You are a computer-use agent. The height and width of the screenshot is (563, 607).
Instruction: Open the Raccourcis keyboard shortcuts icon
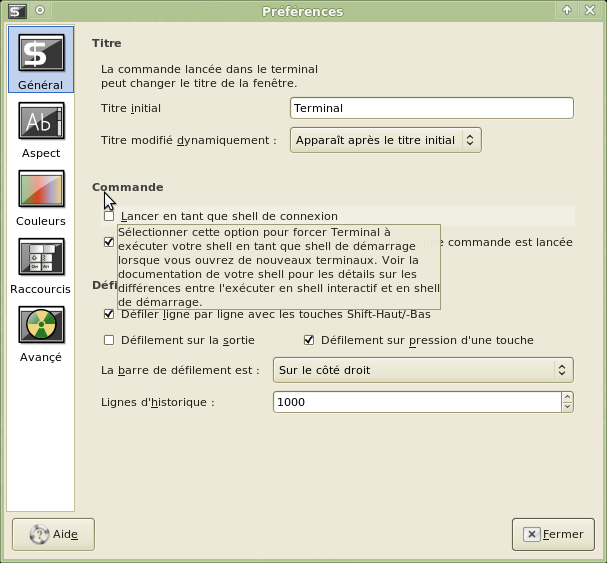coord(41,257)
